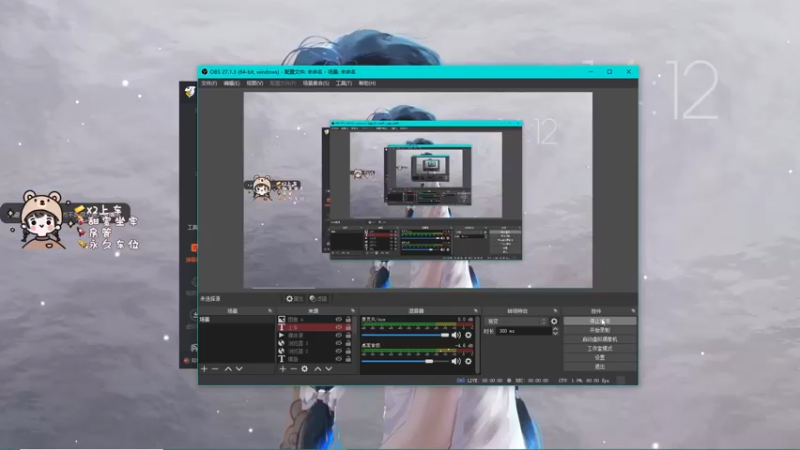Click the audio mixer vertical scrollbar
Viewport: 800px width, 450px height.
click(478, 345)
